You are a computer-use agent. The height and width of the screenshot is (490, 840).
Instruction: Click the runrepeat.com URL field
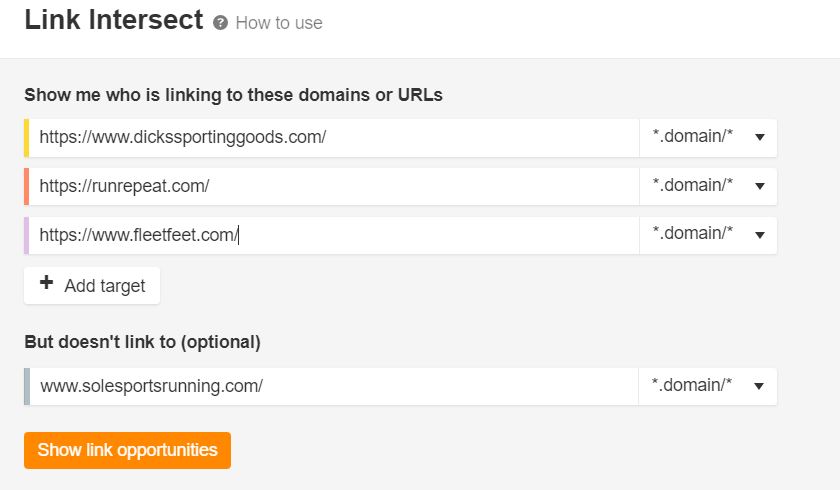(x=334, y=186)
